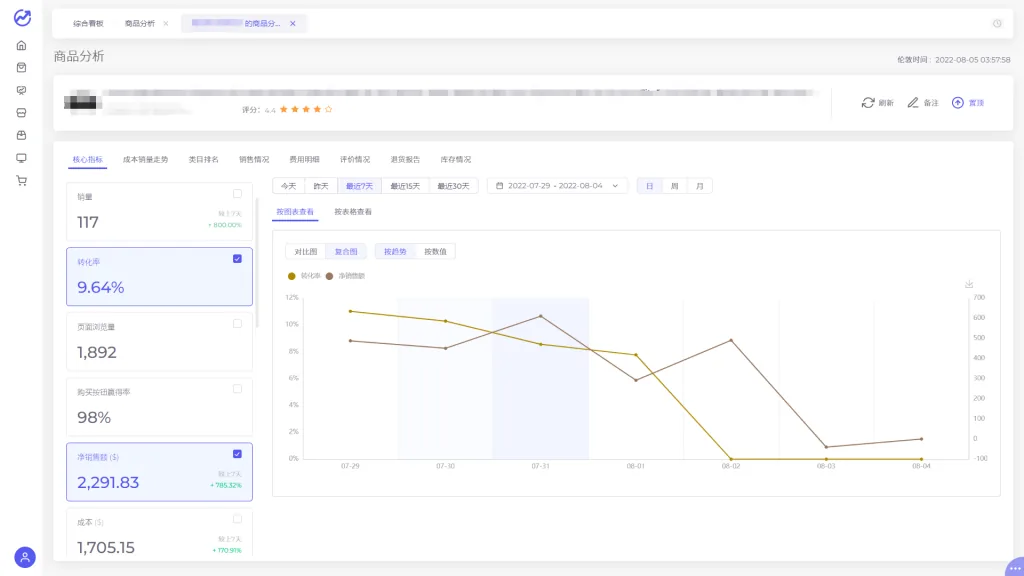Select 退货报告 tab
1024x576 pixels.
pos(406,159)
